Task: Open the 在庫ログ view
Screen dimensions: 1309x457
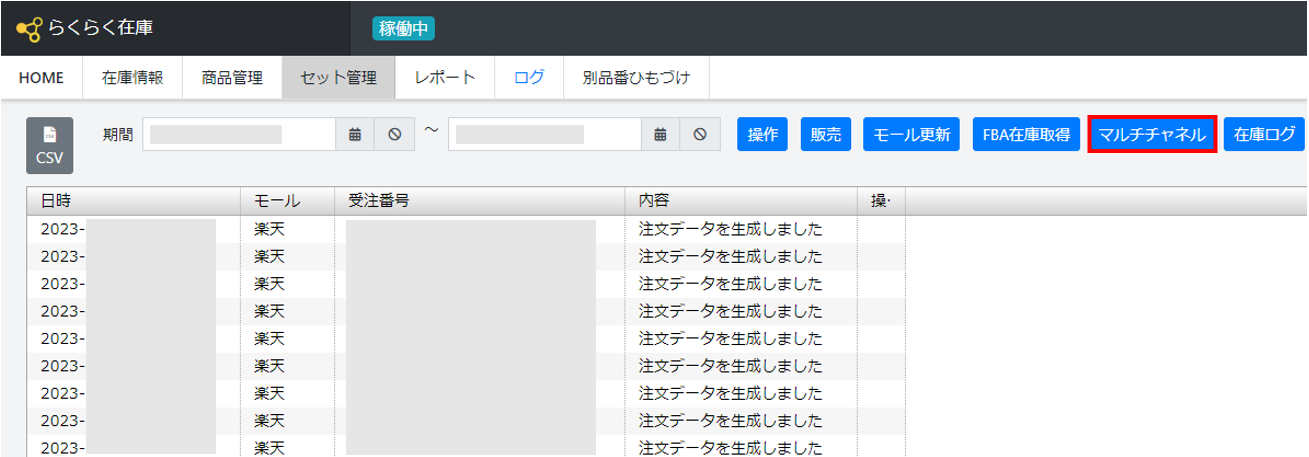Action: click(x=1264, y=134)
